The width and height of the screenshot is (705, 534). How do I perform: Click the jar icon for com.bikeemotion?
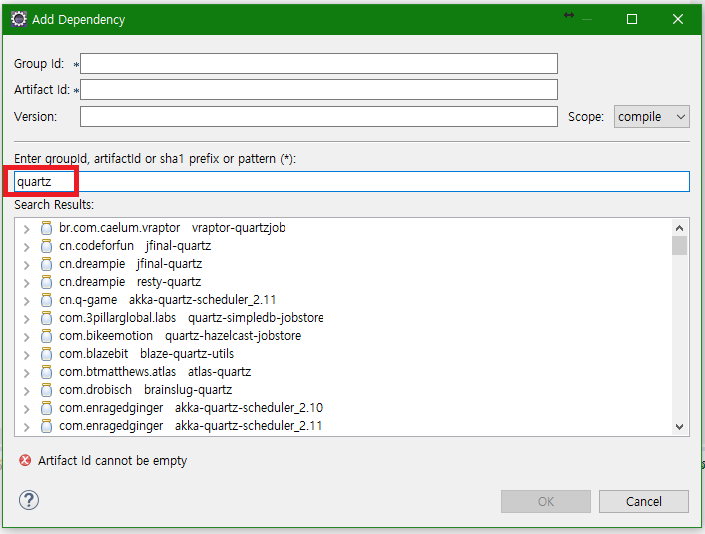[46, 336]
